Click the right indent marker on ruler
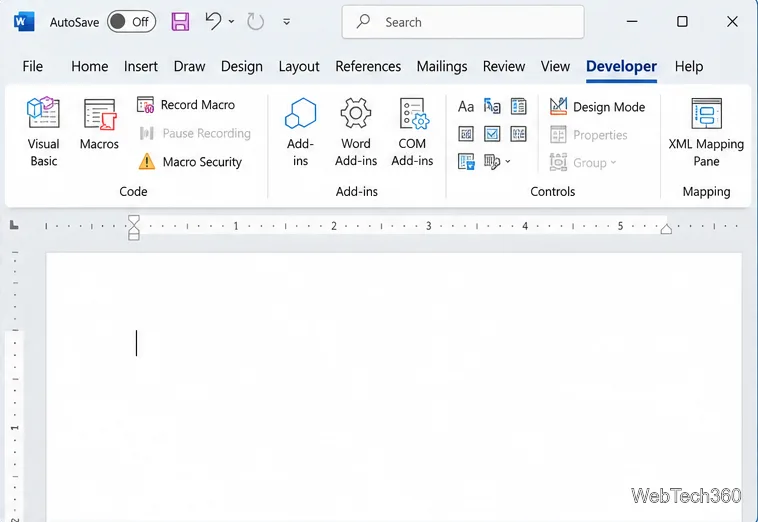758x522 pixels. 666,229
